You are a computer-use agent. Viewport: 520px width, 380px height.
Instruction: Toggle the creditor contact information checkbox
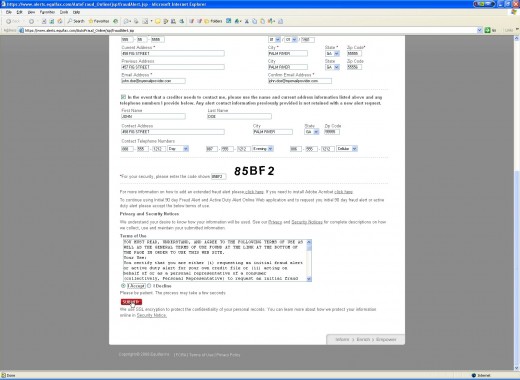pyautogui.click(x=123, y=97)
